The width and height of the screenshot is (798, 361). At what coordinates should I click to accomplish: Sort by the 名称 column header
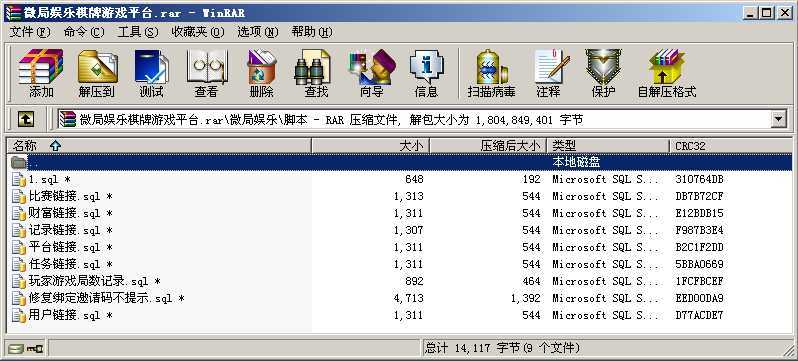[x=158, y=146]
